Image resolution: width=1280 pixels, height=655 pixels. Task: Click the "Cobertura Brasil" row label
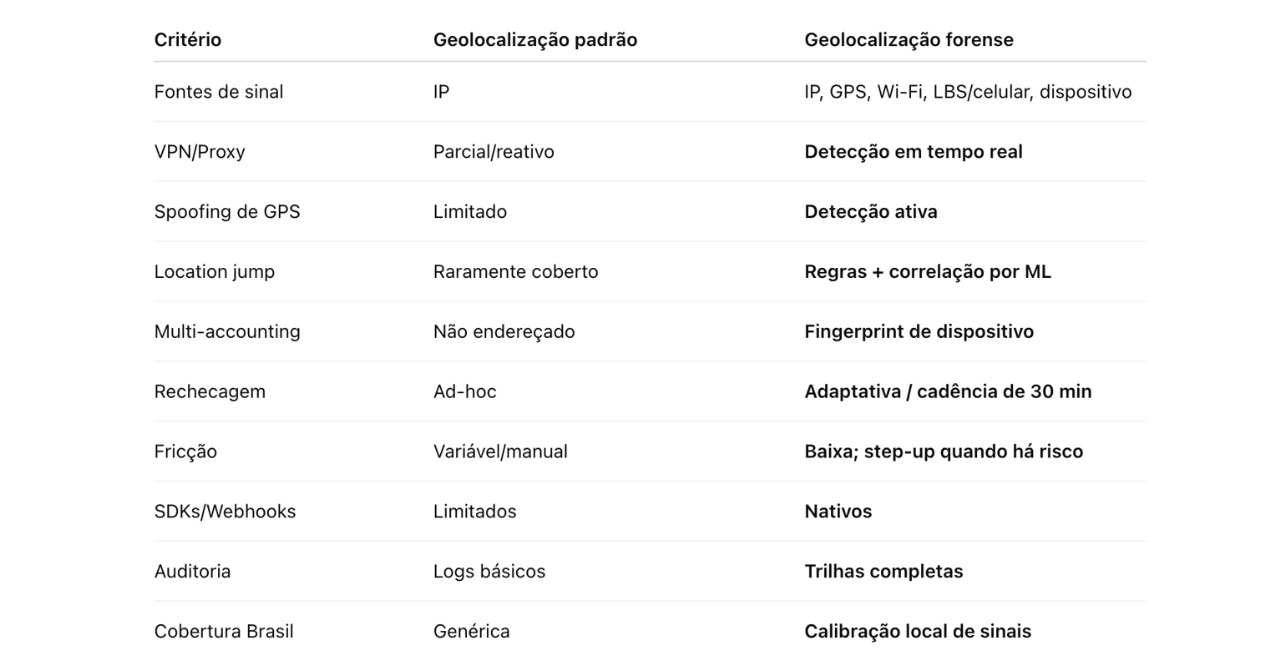point(224,632)
